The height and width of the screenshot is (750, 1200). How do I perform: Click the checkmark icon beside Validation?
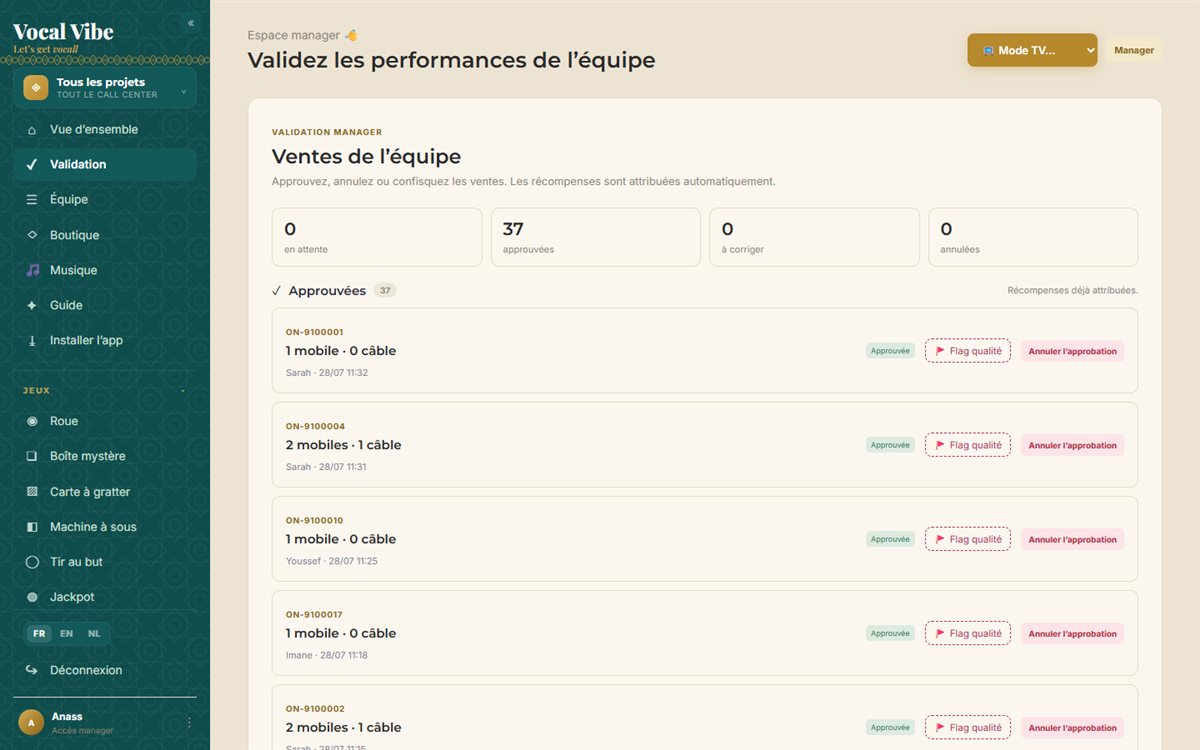coord(32,165)
